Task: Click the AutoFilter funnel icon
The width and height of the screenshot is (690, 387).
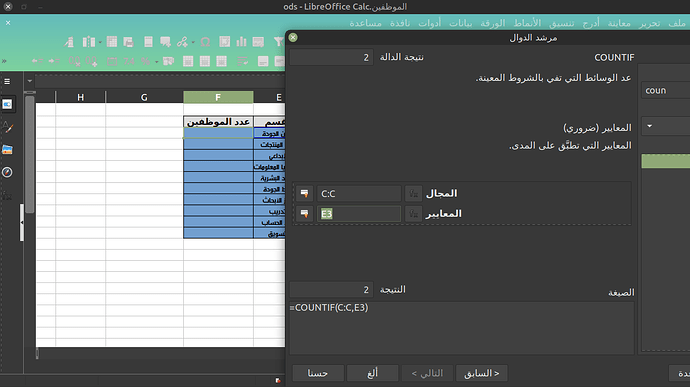Action: click(278, 42)
